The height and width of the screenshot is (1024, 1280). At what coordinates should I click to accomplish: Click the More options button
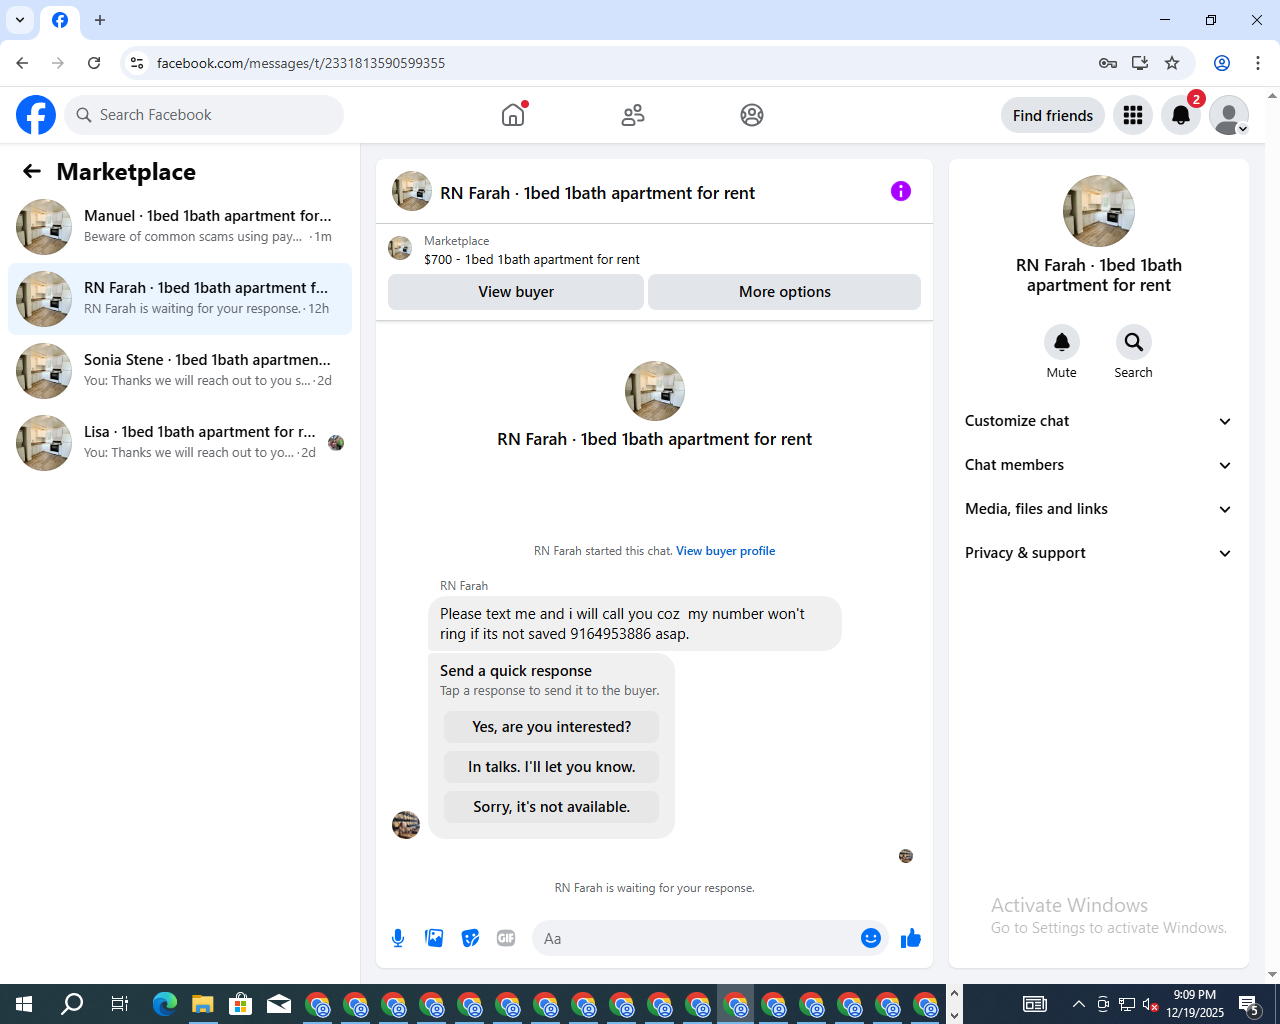coord(784,292)
